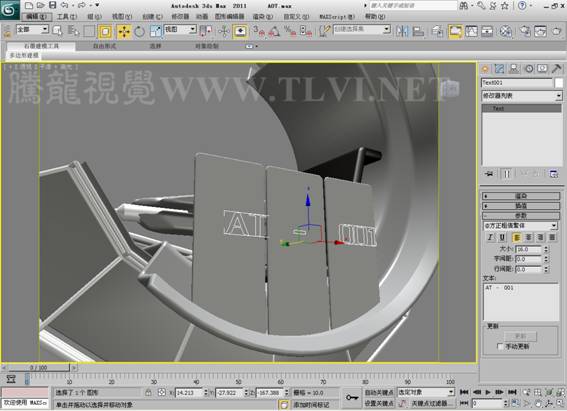The image size is (567, 411).
Task: Click Configure Modifier Sets icon
Action: [x=554, y=174]
